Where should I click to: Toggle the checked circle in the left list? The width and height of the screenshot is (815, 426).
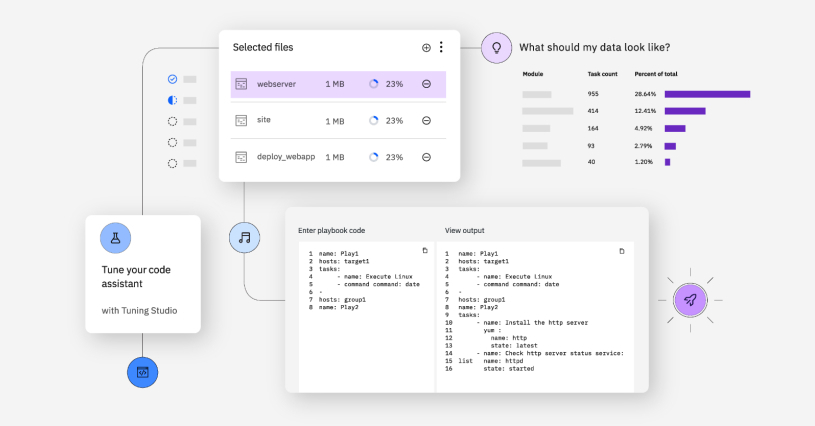pos(172,78)
